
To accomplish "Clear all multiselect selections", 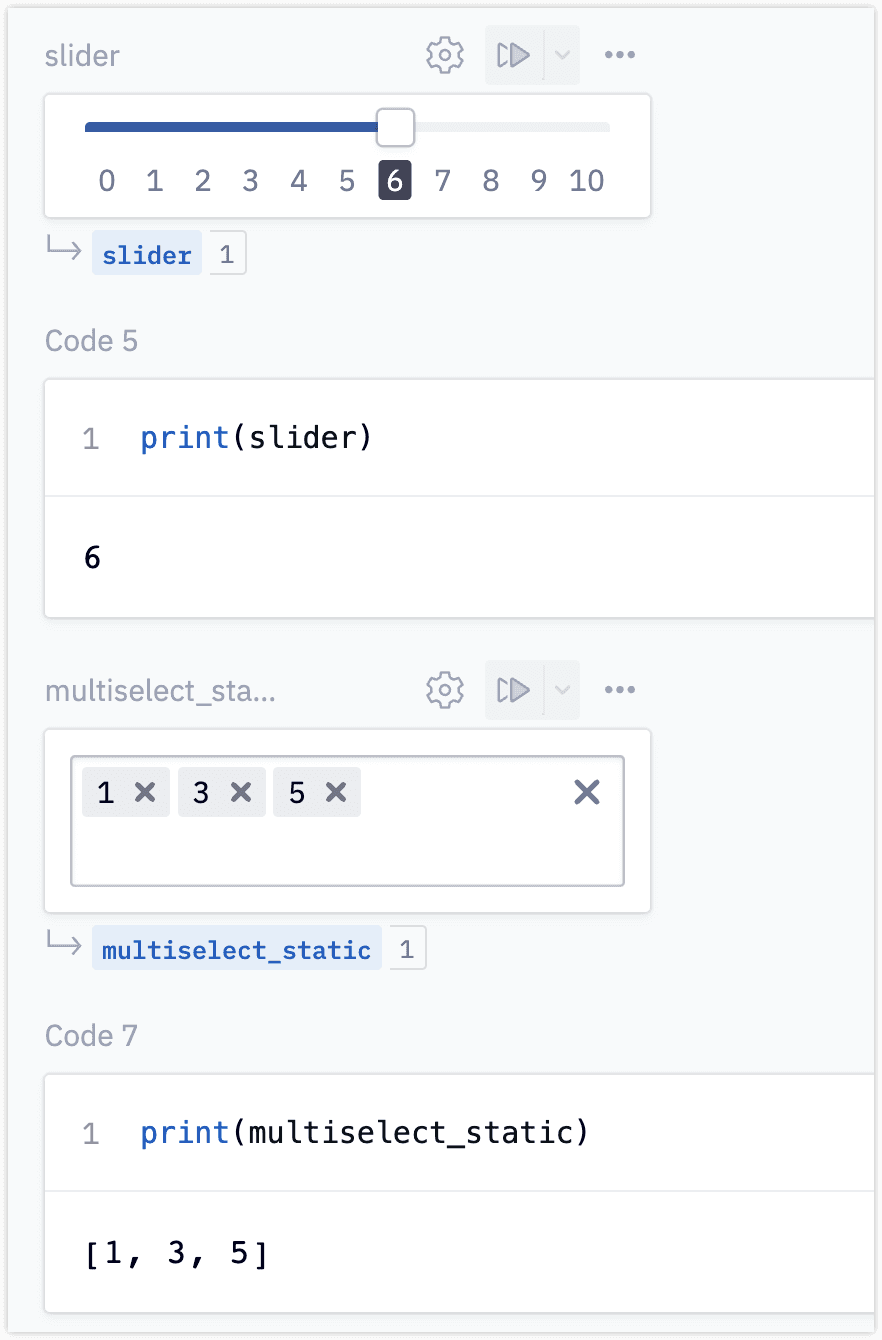I will tap(587, 793).
